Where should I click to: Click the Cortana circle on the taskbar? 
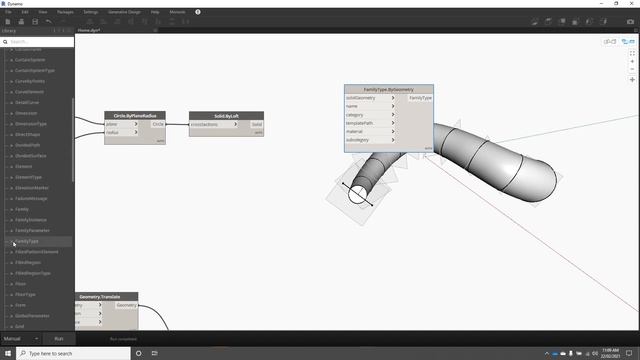[139, 353]
